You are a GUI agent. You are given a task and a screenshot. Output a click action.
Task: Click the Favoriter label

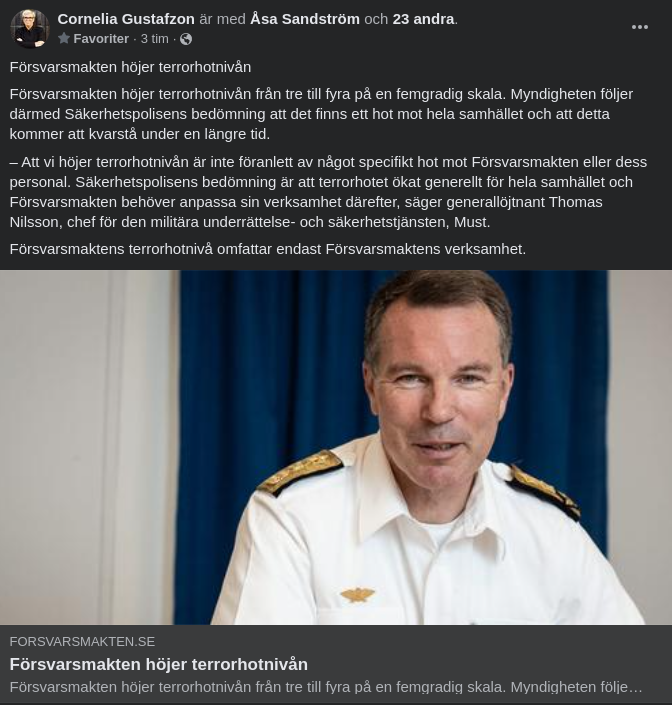click(x=101, y=39)
